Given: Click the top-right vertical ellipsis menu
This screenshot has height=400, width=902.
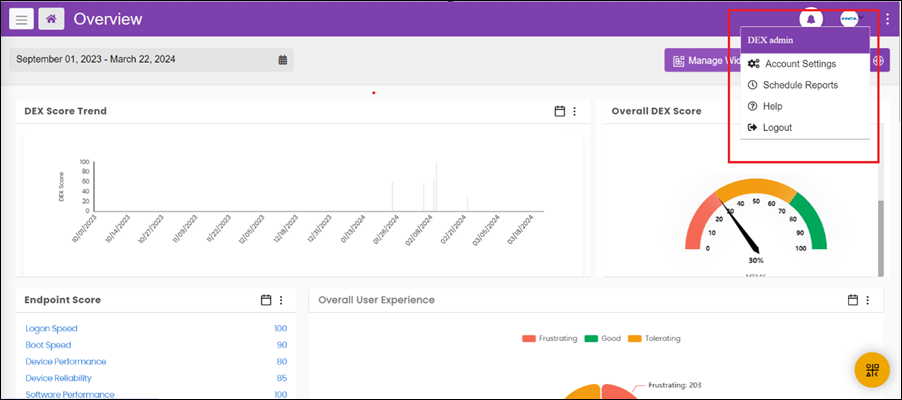Looking at the screenshot, I should [x=887, y=19].
